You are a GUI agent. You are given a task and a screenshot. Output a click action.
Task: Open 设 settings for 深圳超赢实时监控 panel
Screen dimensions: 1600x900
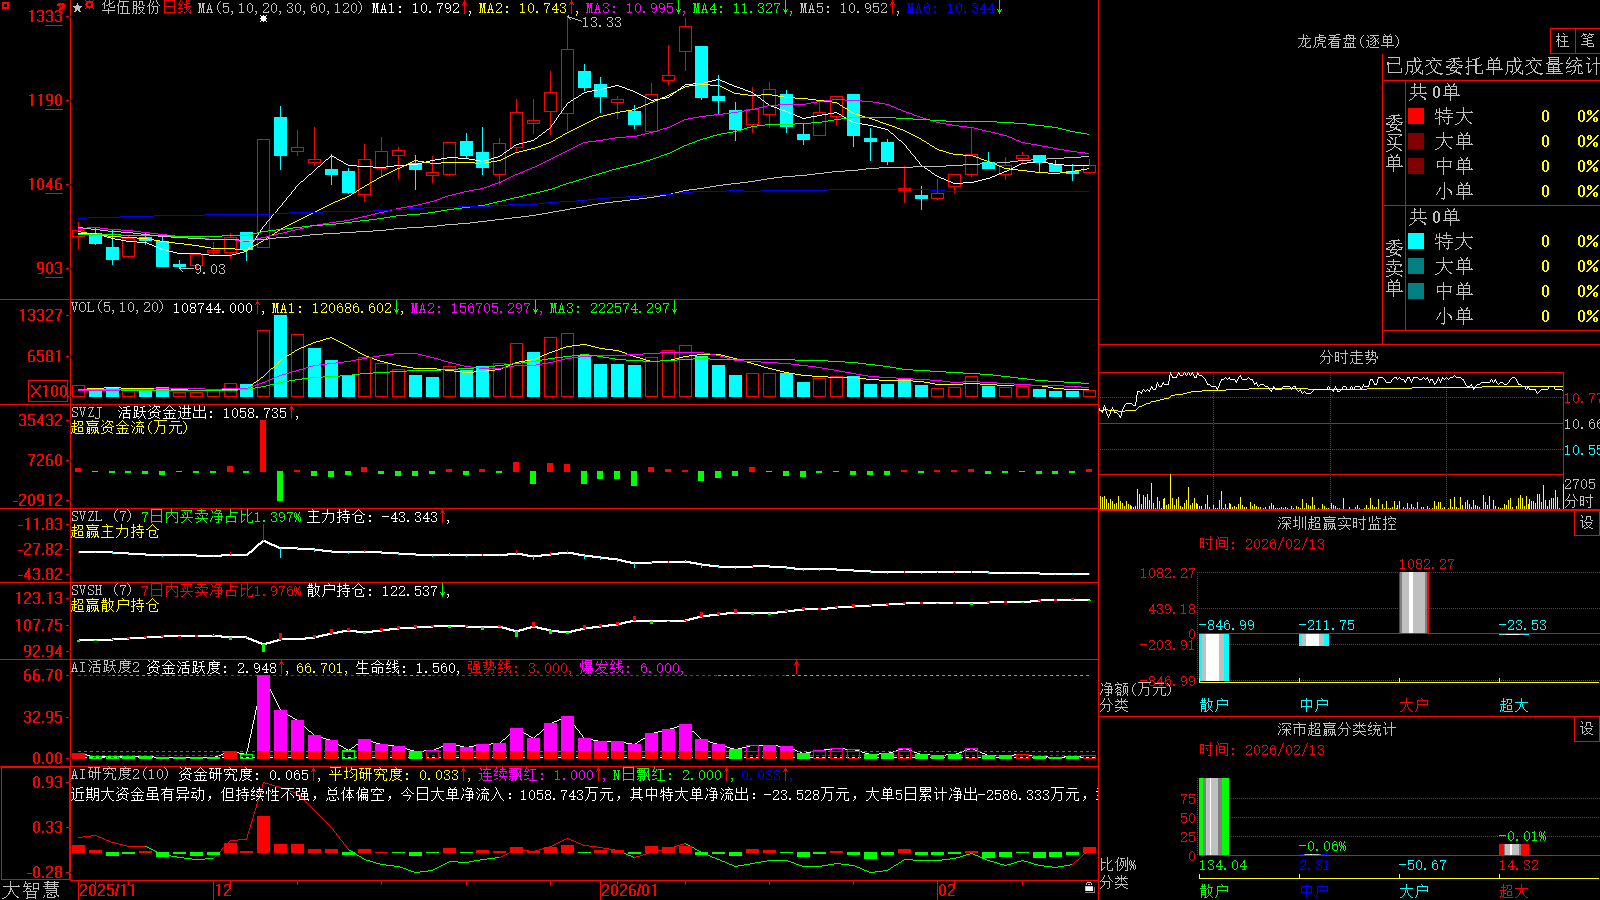[1587, 523]
